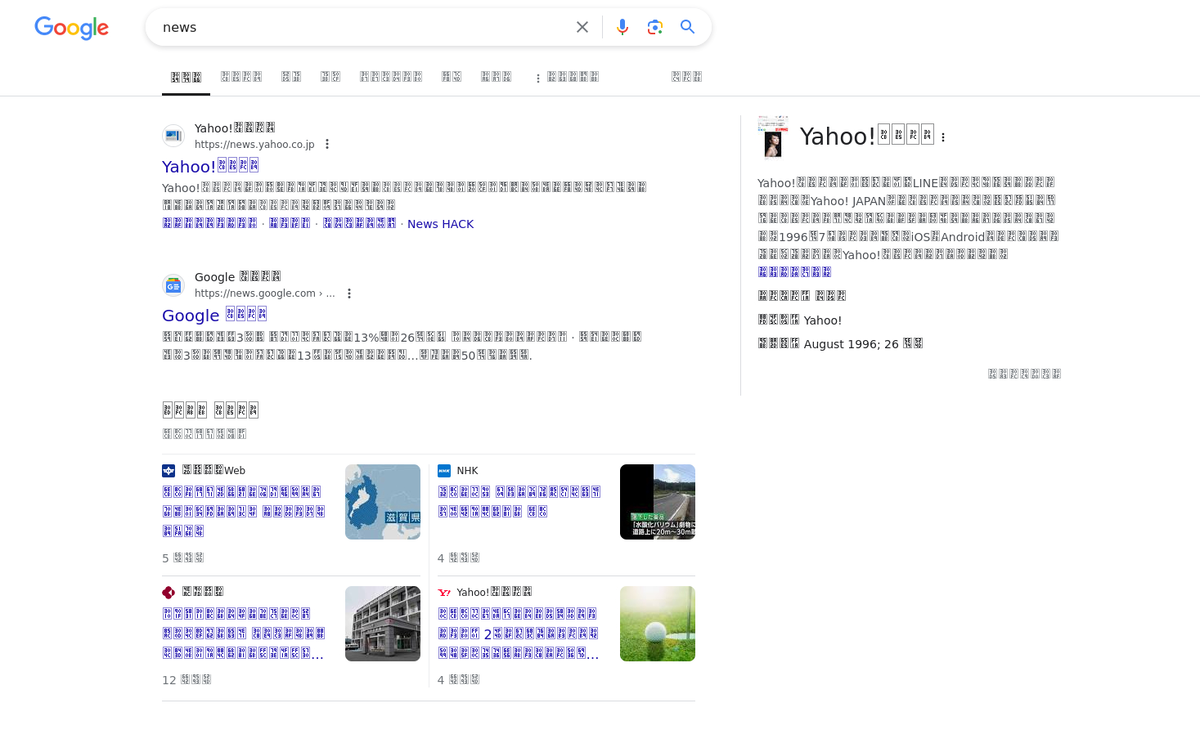This screenshot has height=730, width=1200.
Task: Submit search with the magnifying glass icon
Action: pos(687,27)
